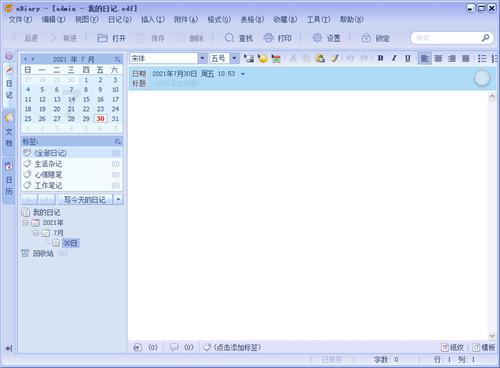Select the 工作笔记 tag

72,185
